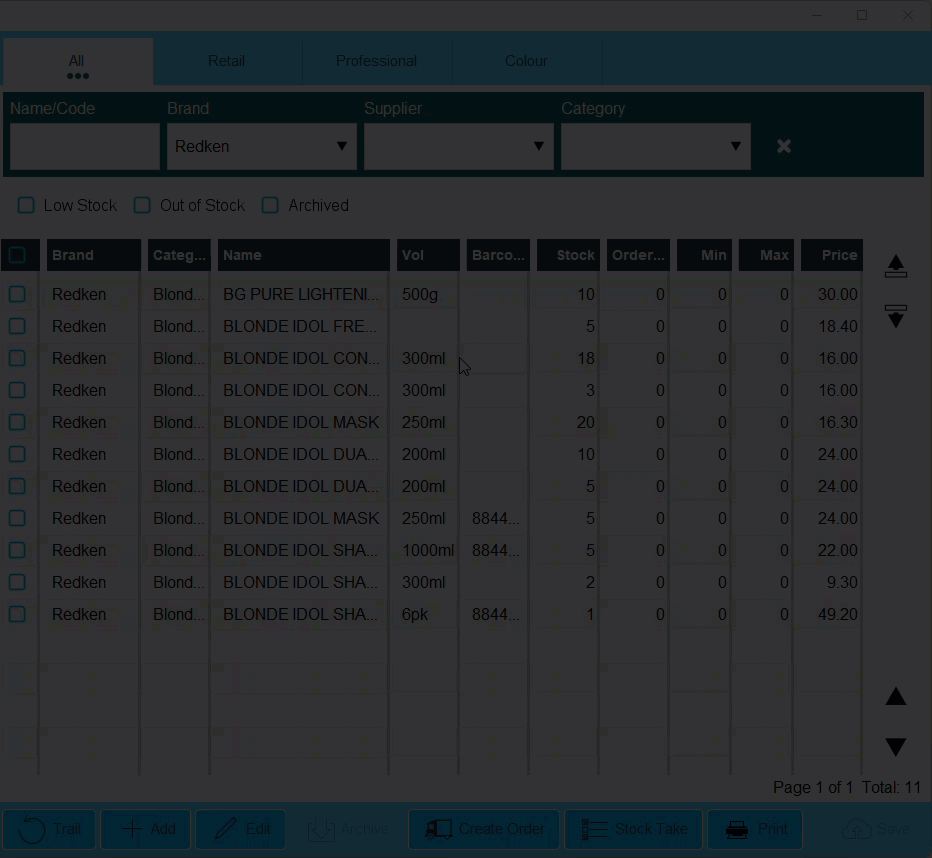Select the name cell "BLONDE IDOL FRE..."
This screenshot has height=858, width=932.
(300, 326)
